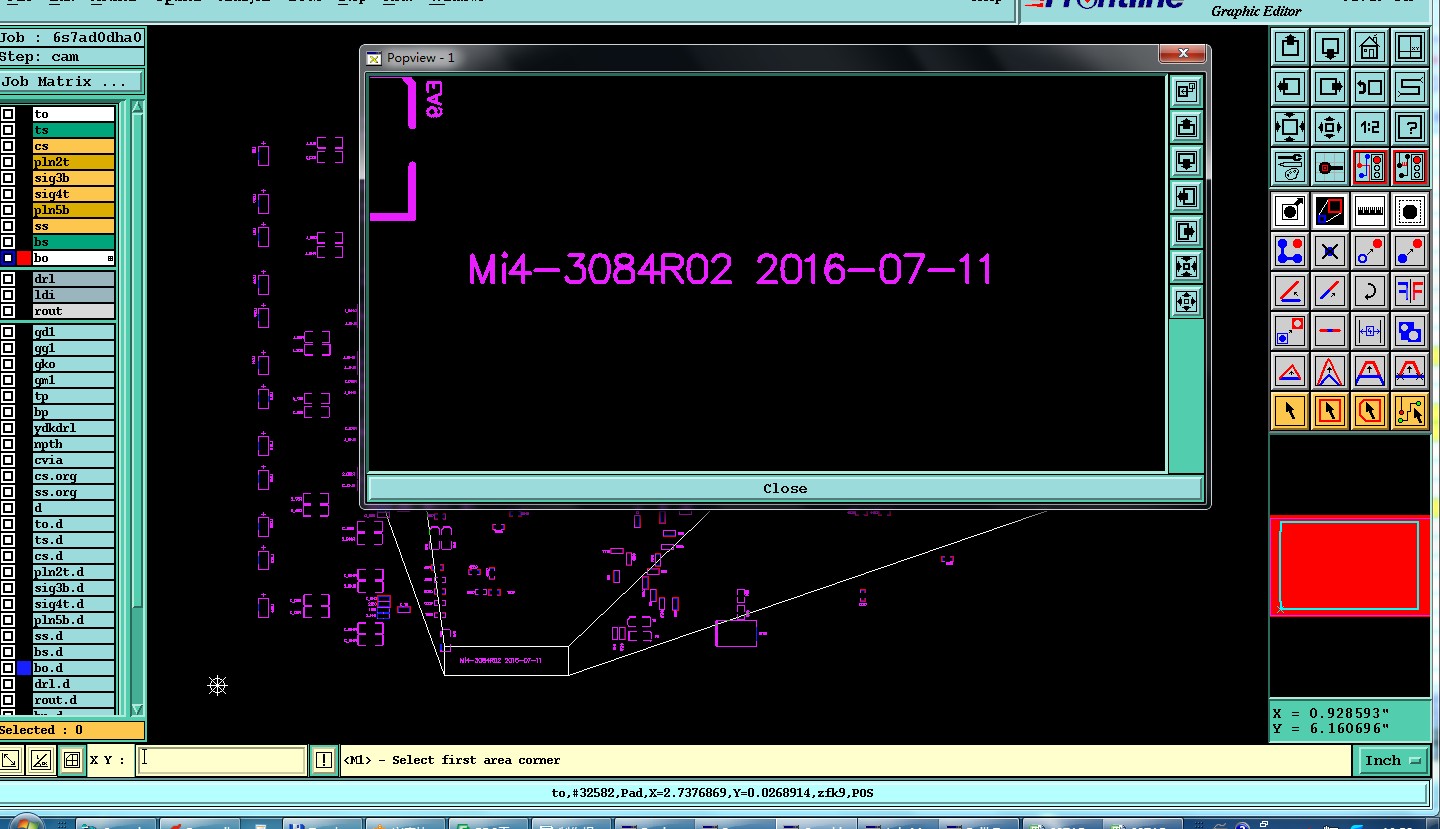Select the layer name sig3b.d
The height and width of the screenshot is (829, 1440).
pyautogui.click(x=73, y=588)
